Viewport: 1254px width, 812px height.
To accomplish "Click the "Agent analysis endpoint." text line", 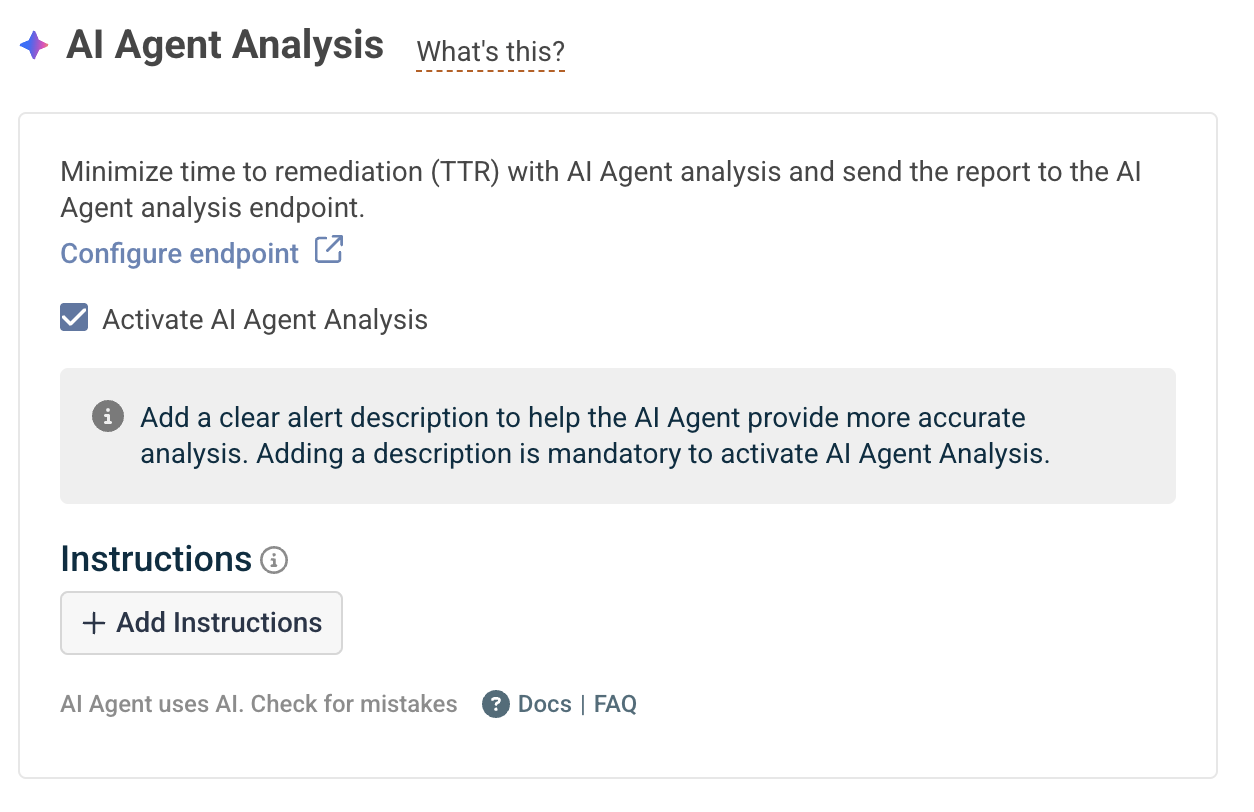I will [x=213, y=207].
